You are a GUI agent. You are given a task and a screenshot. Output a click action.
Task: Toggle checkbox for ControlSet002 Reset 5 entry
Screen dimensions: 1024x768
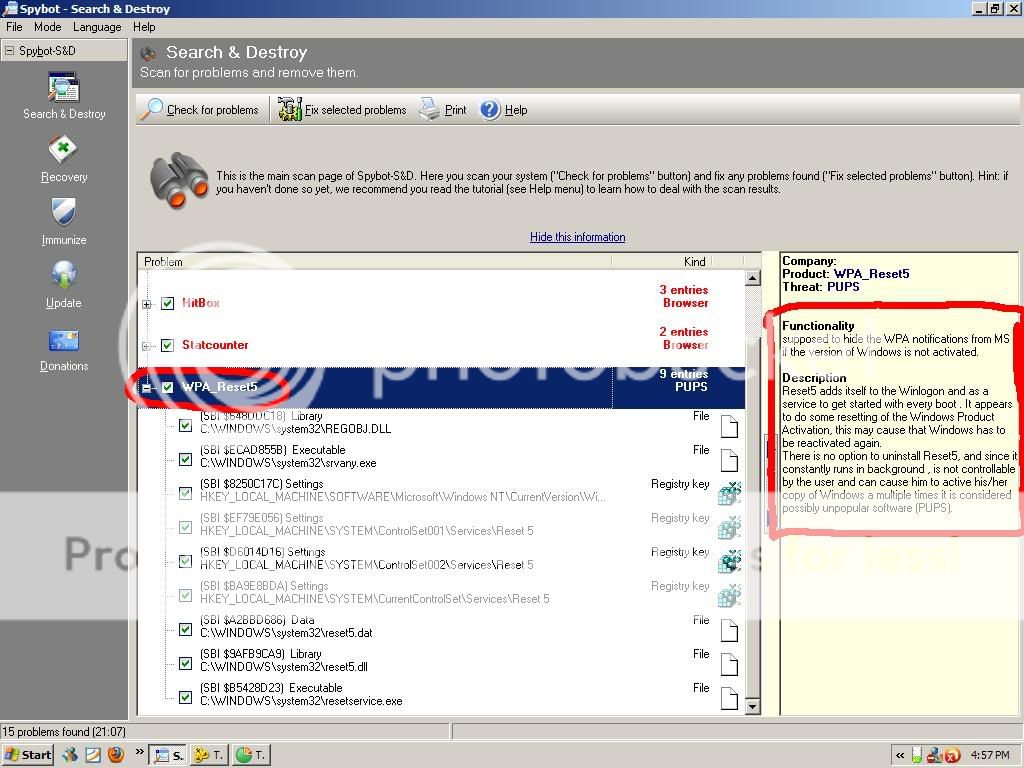(185, 562)
